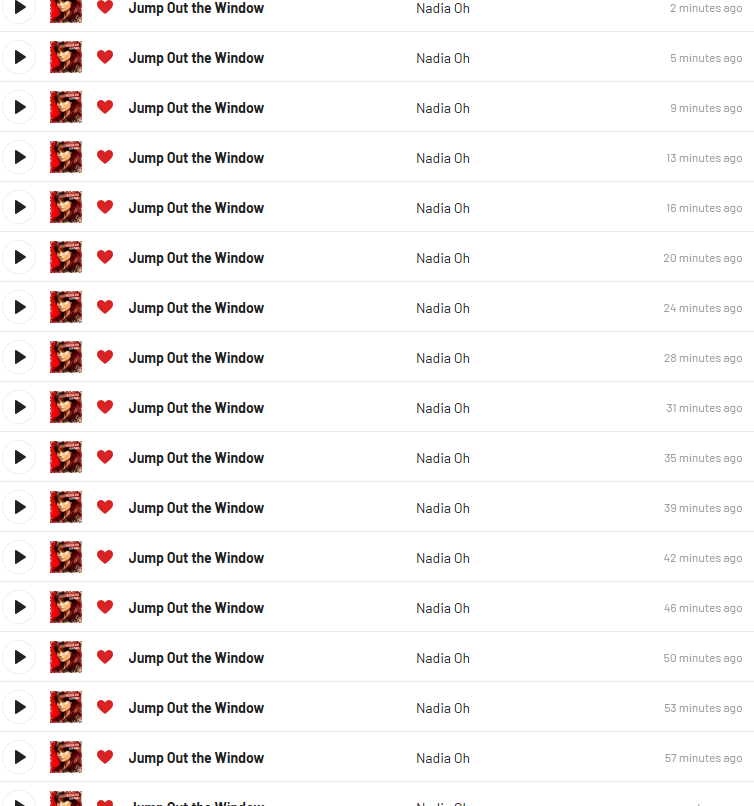Click the "39 minutes ago" timestamp
Viewport: 754px width, 806px height.
click(x=703, y=508)
